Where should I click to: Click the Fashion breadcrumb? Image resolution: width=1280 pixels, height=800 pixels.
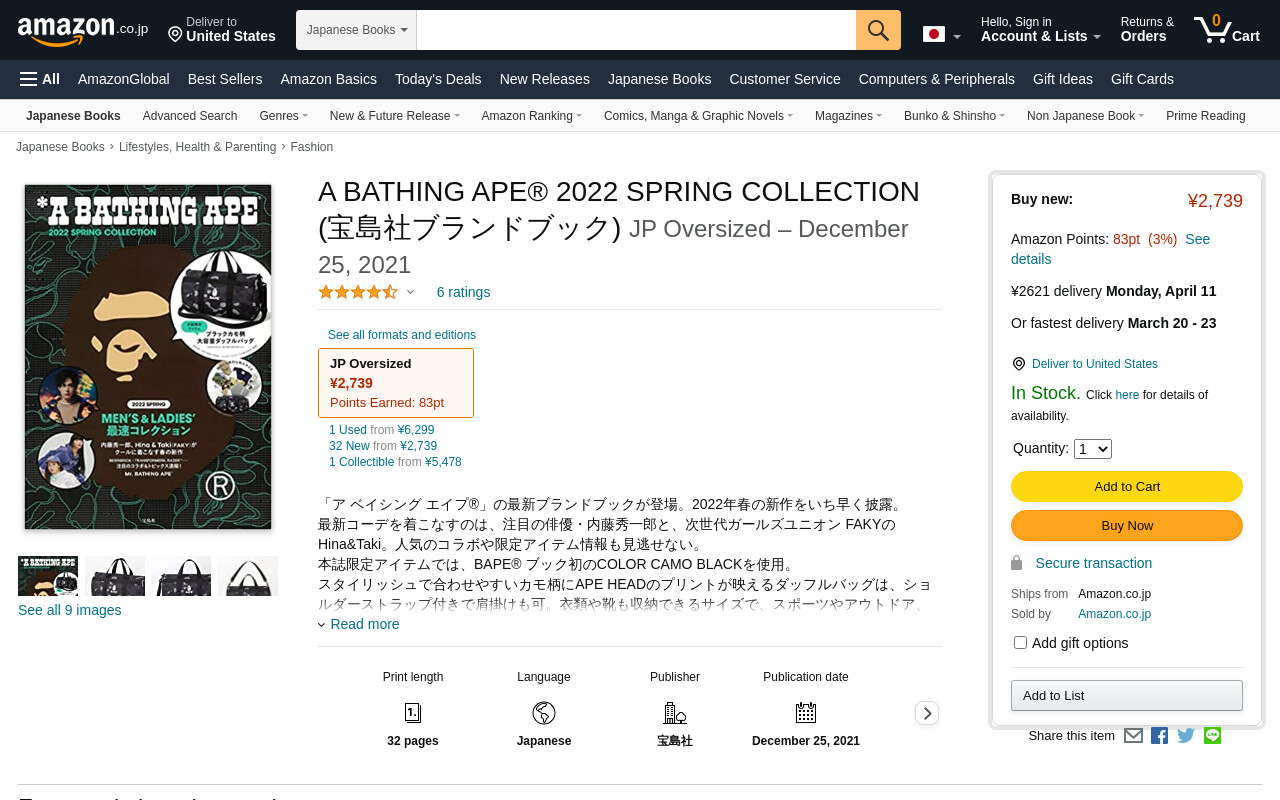[312, 147]
